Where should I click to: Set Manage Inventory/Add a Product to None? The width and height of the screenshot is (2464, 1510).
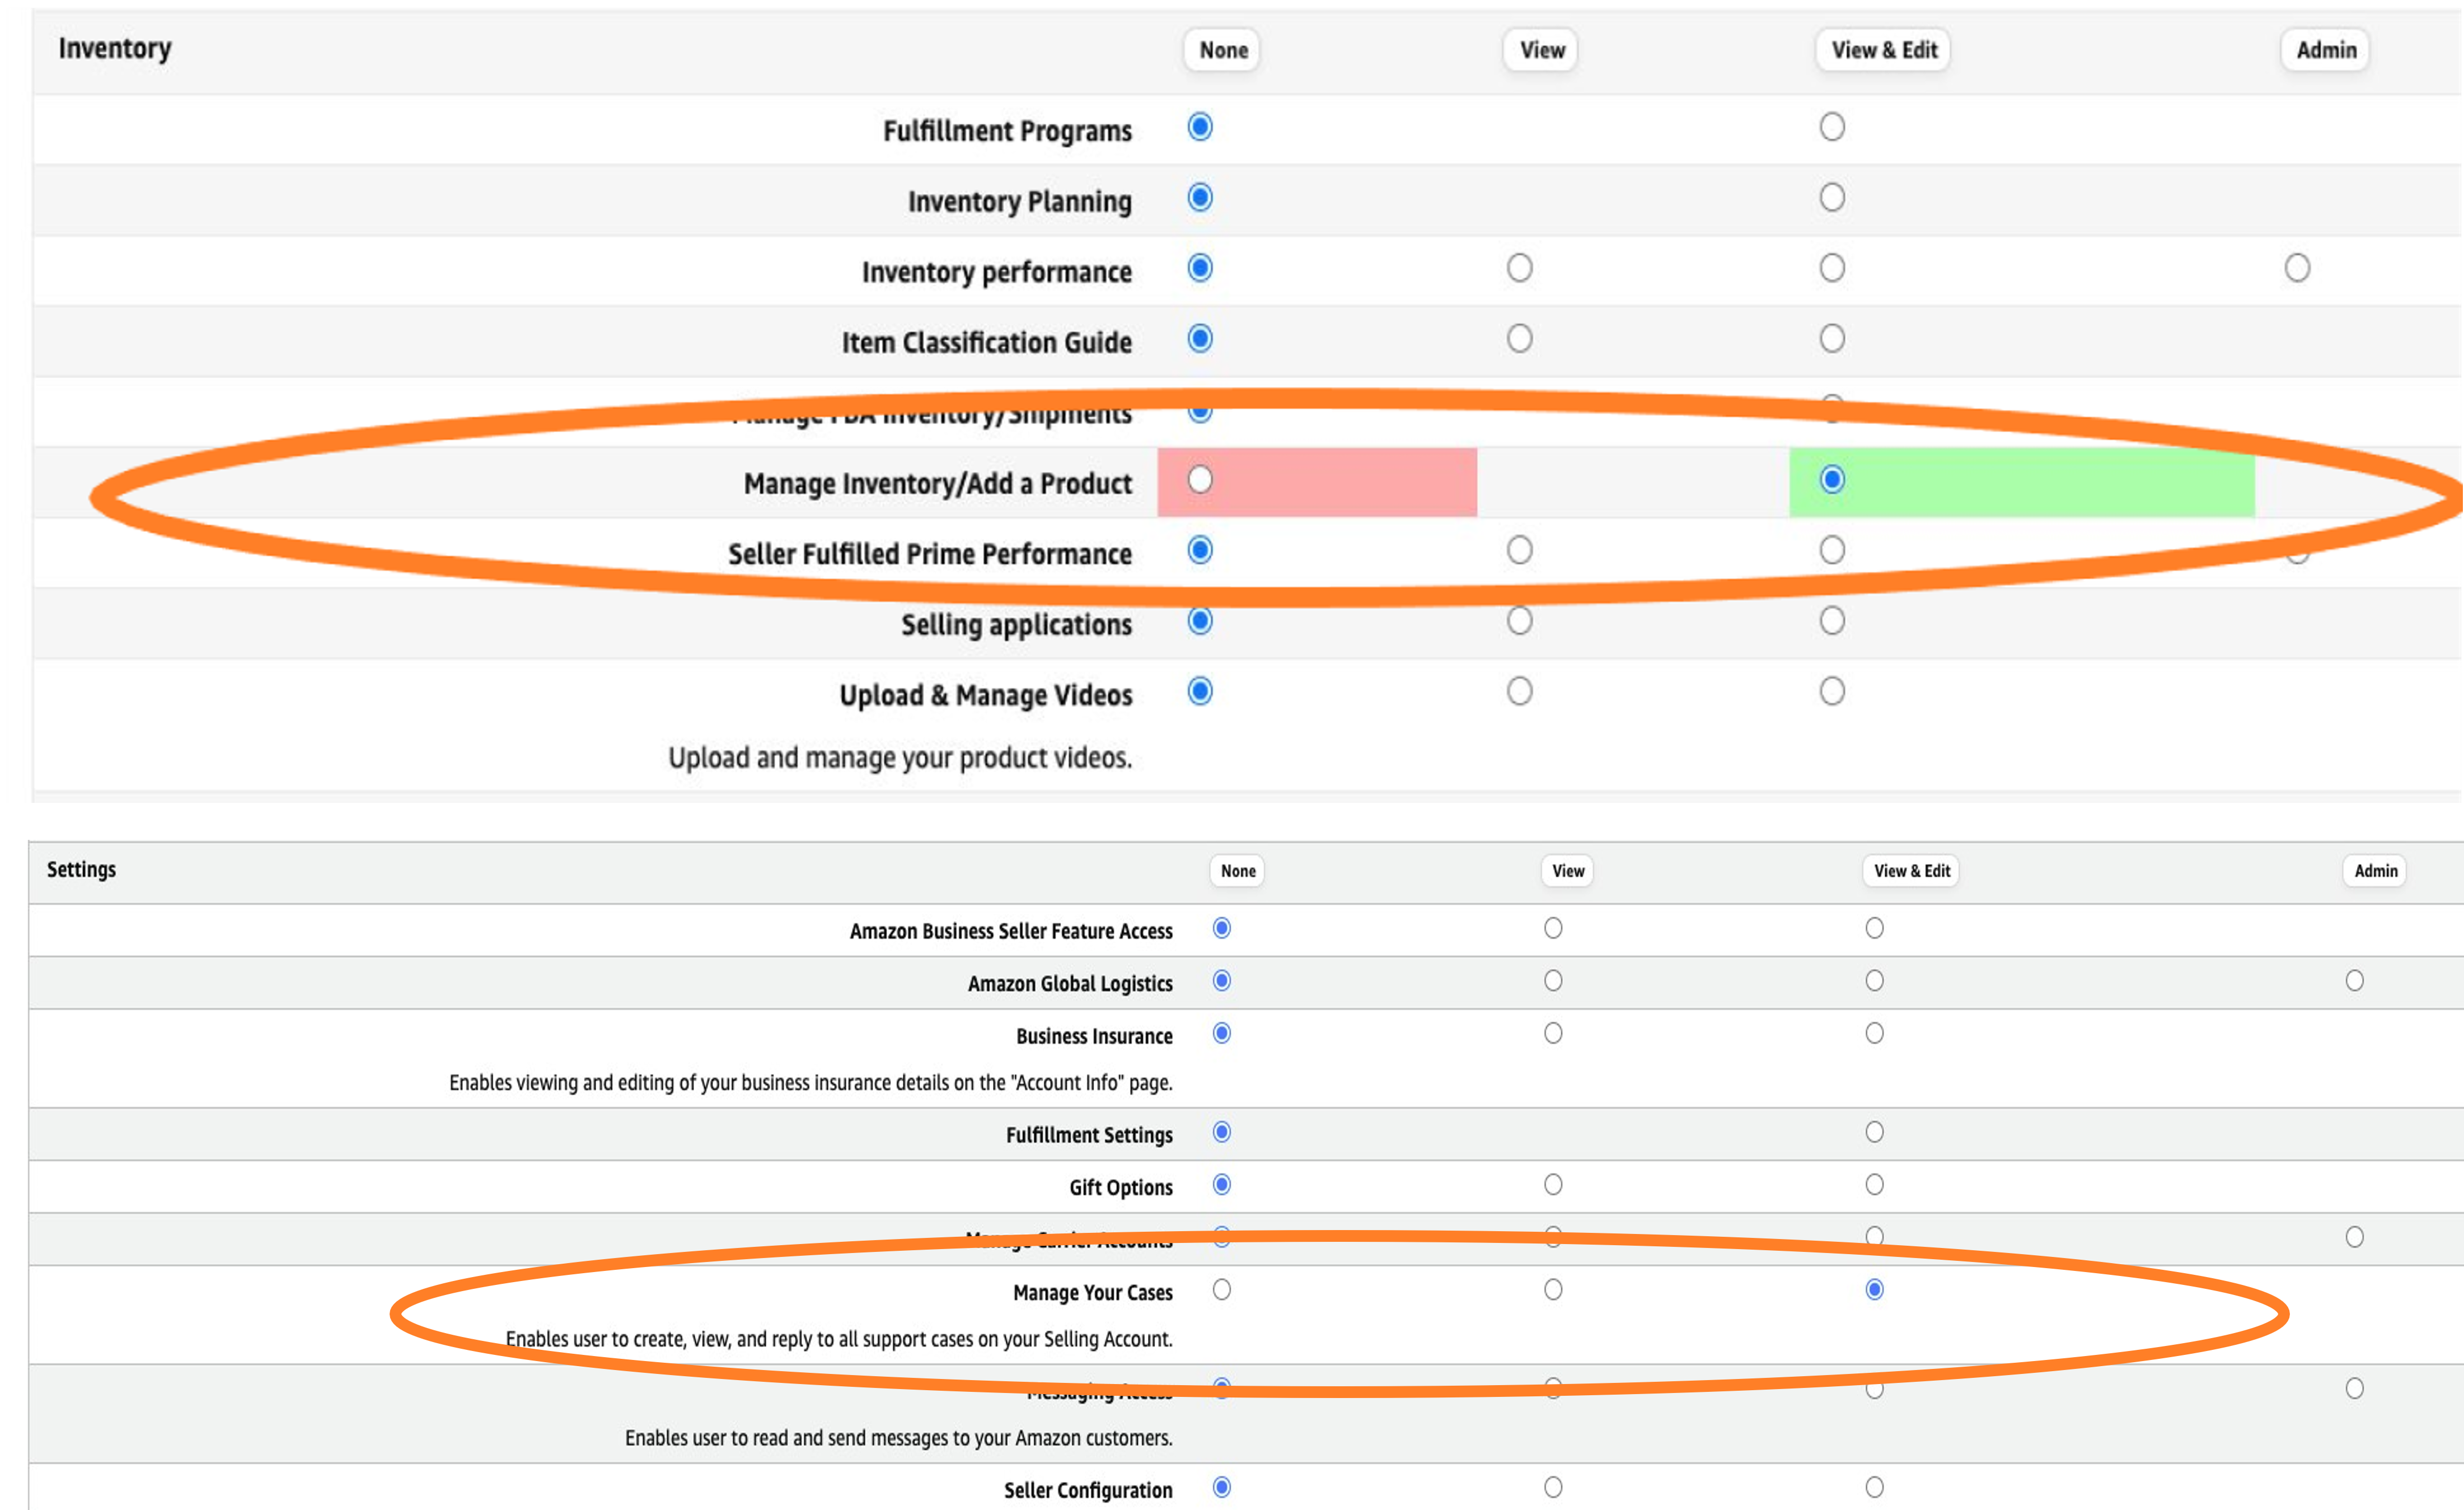coord(1199,479)
